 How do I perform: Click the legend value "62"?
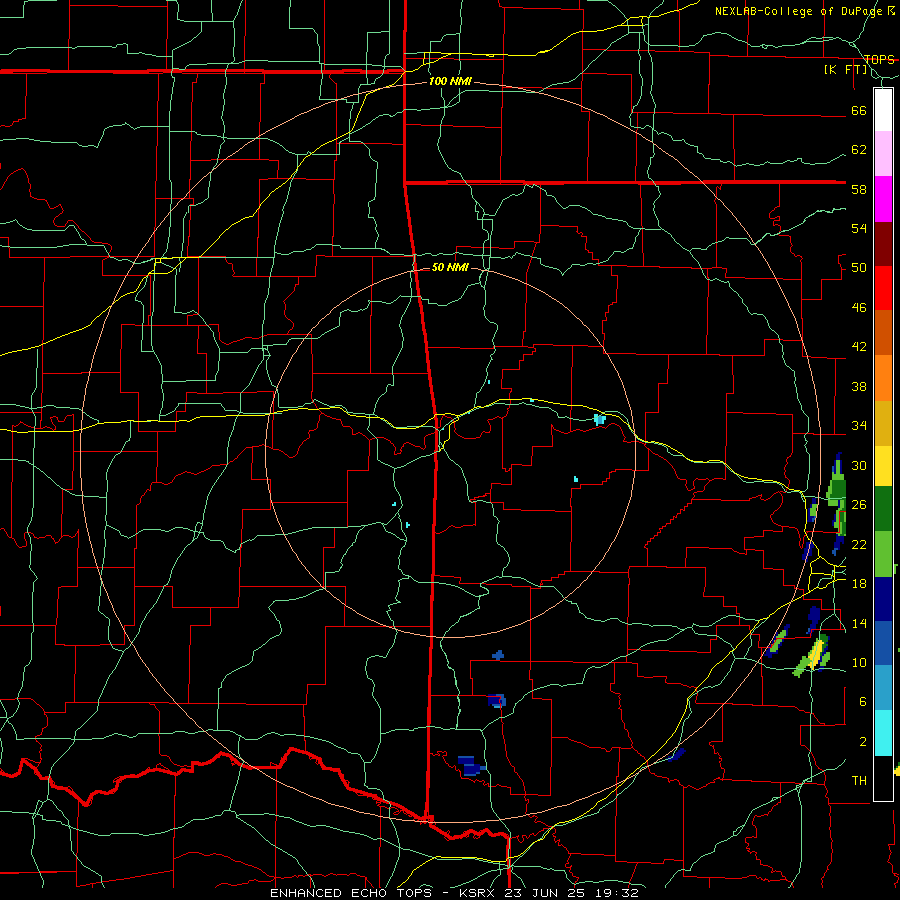coord(859,150)
